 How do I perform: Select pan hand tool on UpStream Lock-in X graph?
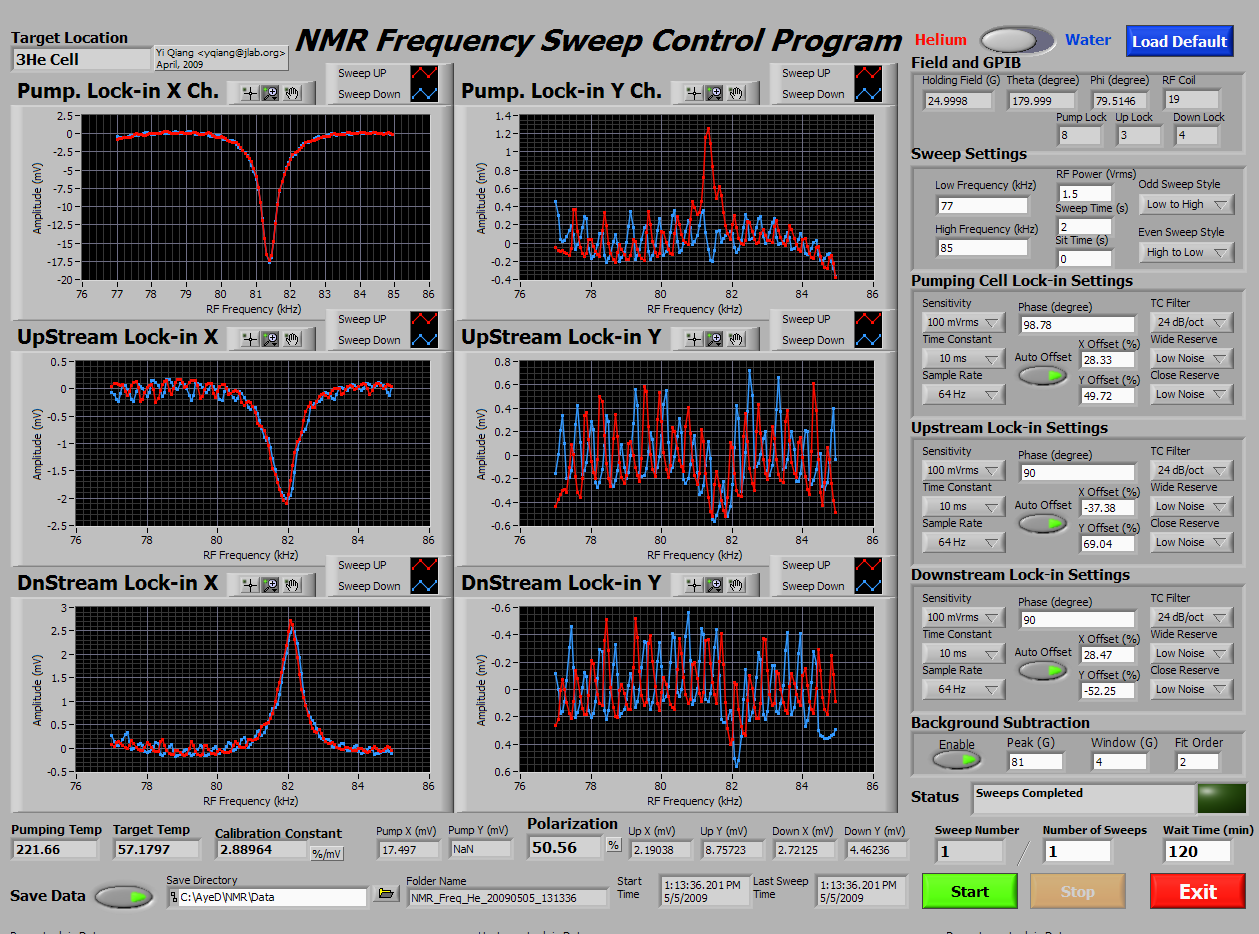pos(293,339)
